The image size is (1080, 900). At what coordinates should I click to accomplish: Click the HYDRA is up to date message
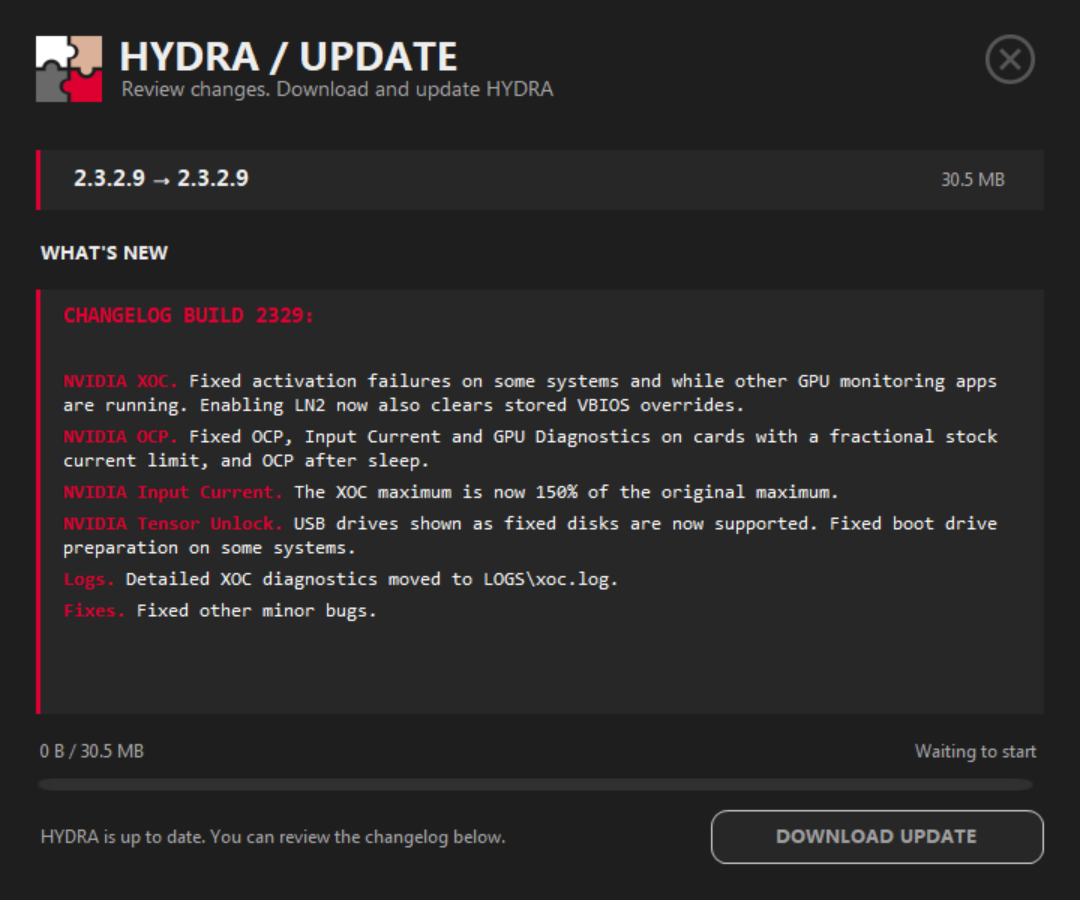click(x=273, y=837)
